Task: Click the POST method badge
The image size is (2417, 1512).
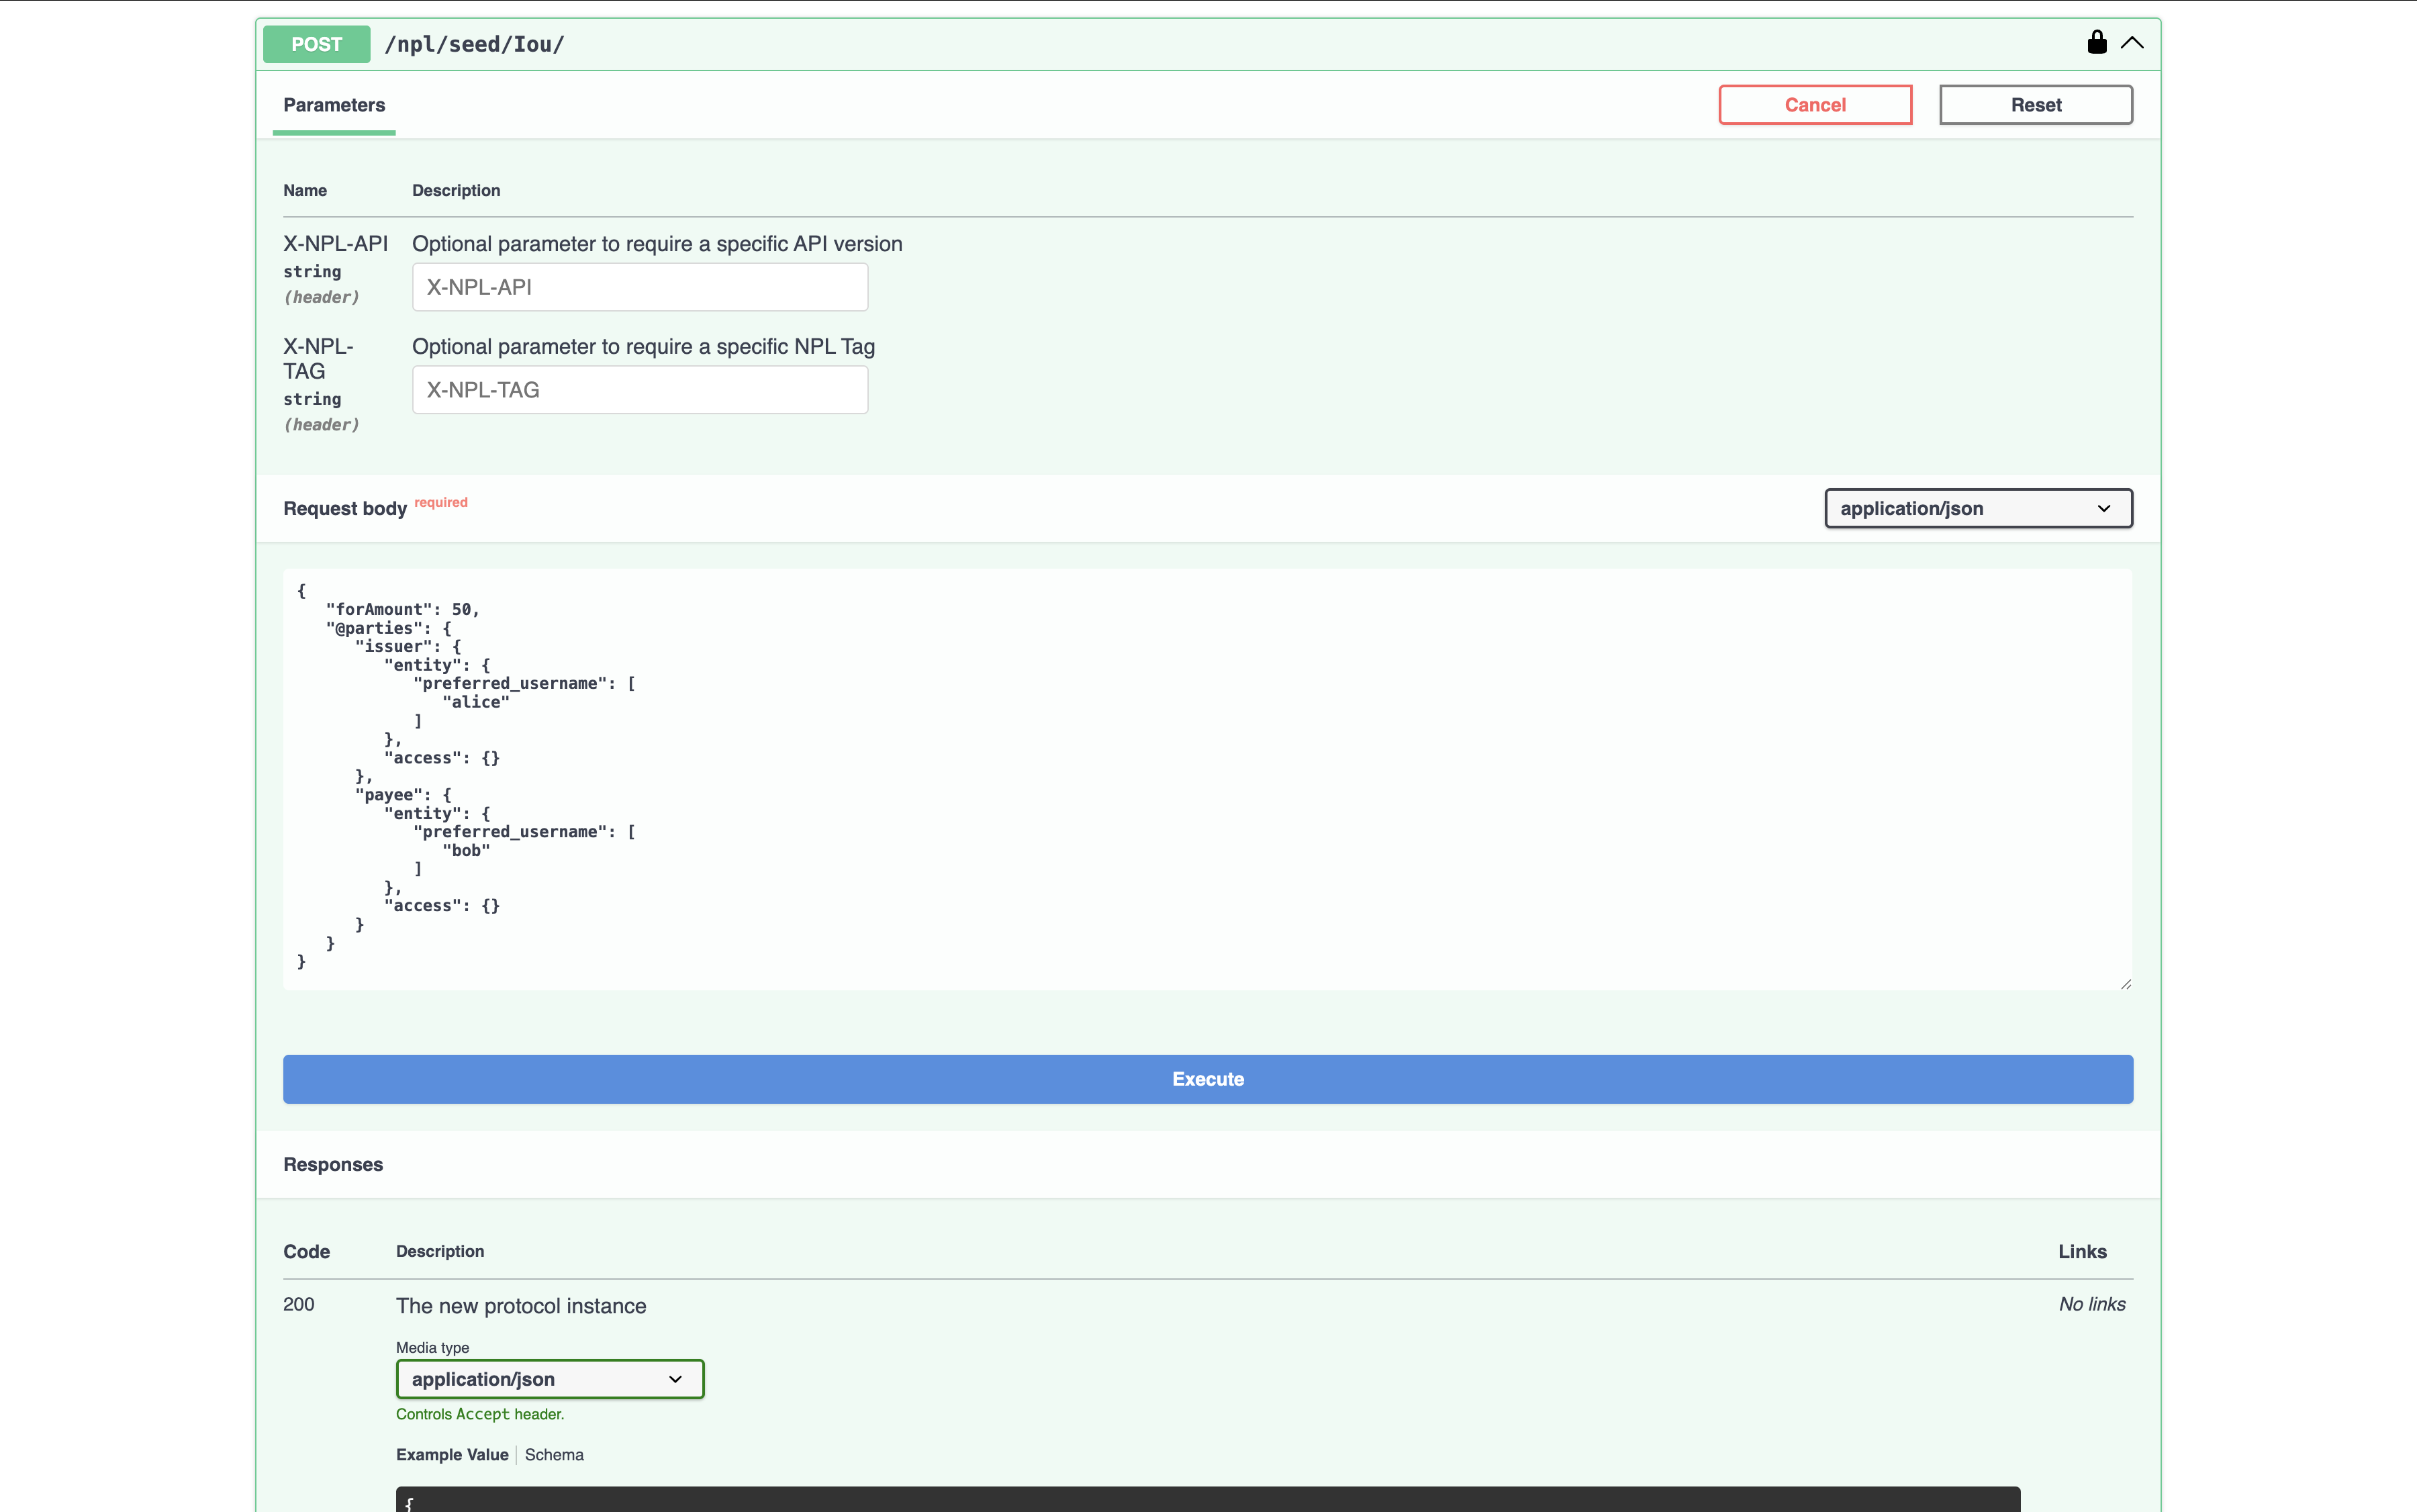Action: pos(316,44)
